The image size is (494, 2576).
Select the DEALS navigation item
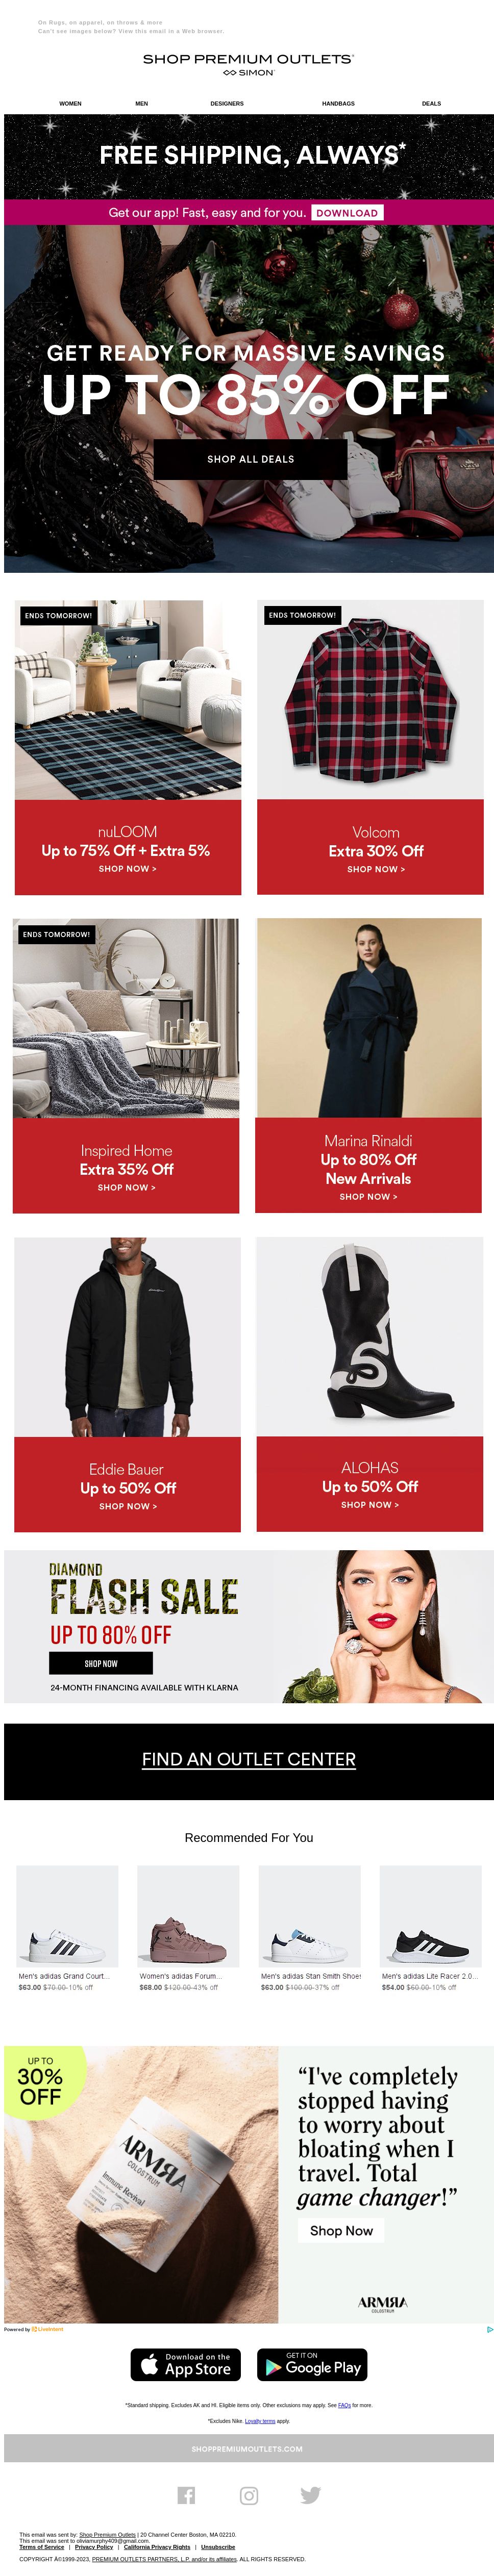pos(431,103)
